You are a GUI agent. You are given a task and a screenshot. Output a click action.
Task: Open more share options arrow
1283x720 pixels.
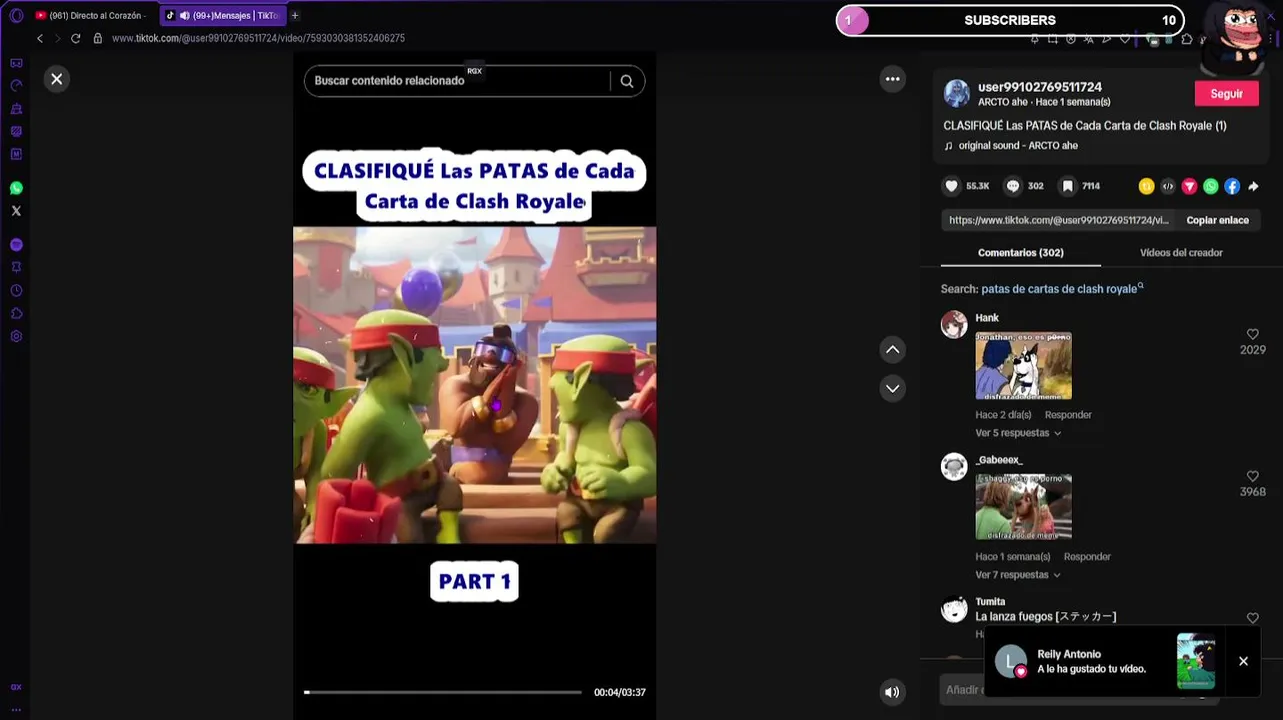1253,186
